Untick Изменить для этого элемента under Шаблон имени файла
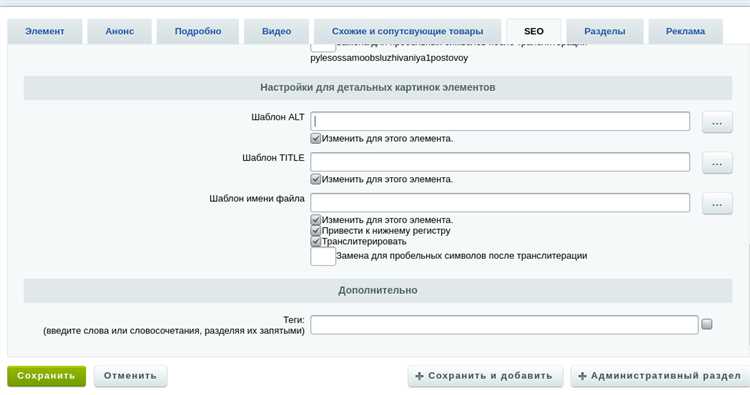750x395 pixels. [315, 220]
